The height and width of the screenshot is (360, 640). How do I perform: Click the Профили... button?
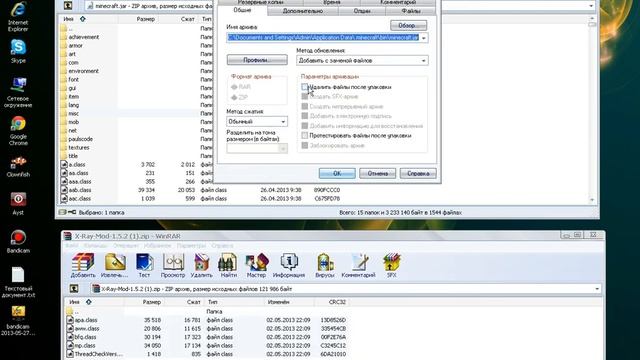[257, 60]
